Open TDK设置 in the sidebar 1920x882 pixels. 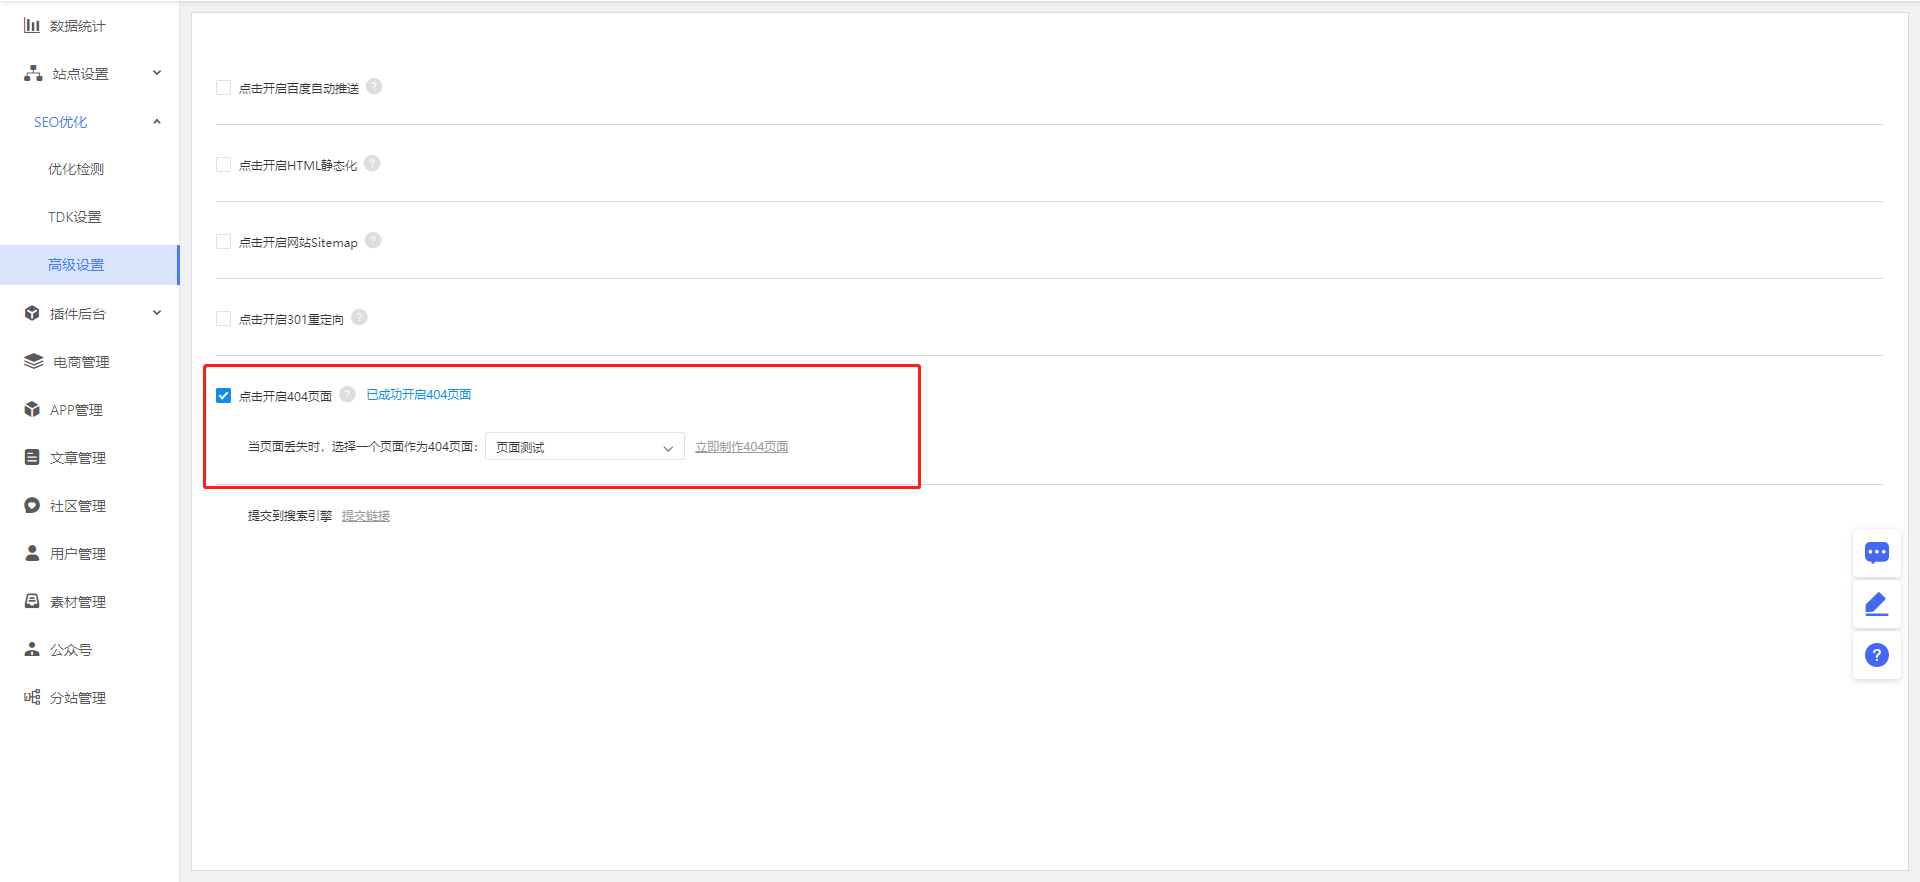[75, 217]
